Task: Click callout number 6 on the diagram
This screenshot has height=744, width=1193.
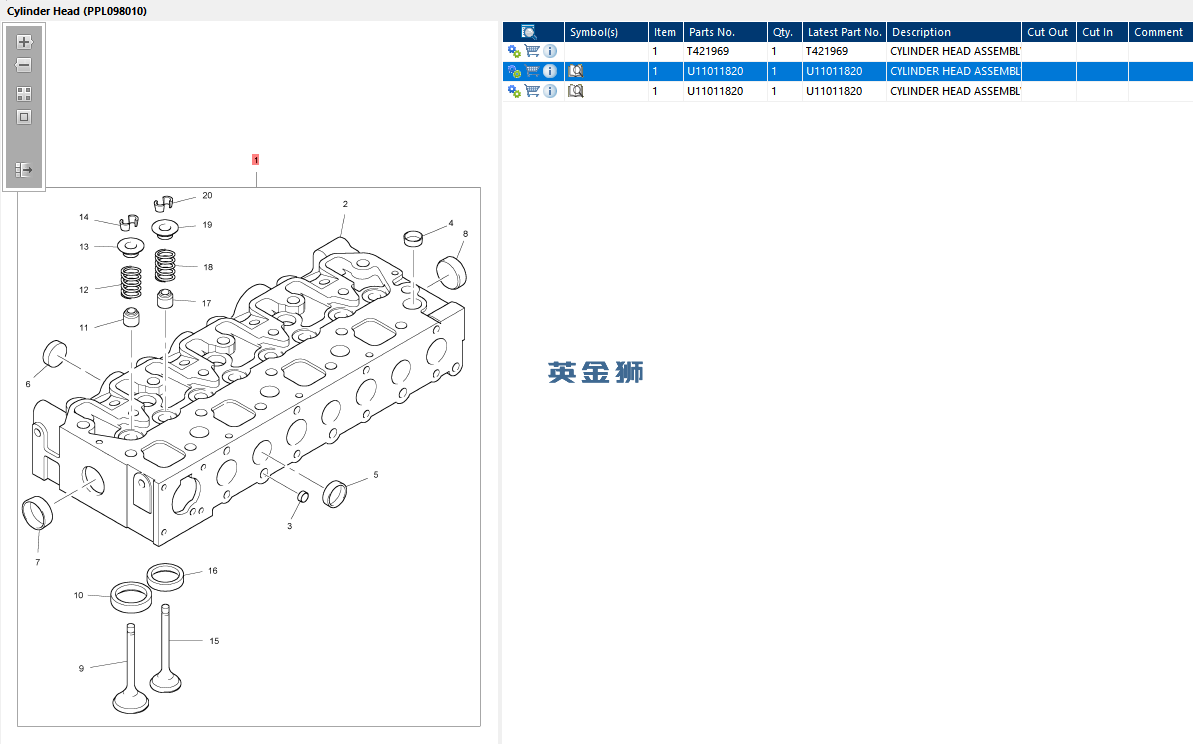Action: 28,384
